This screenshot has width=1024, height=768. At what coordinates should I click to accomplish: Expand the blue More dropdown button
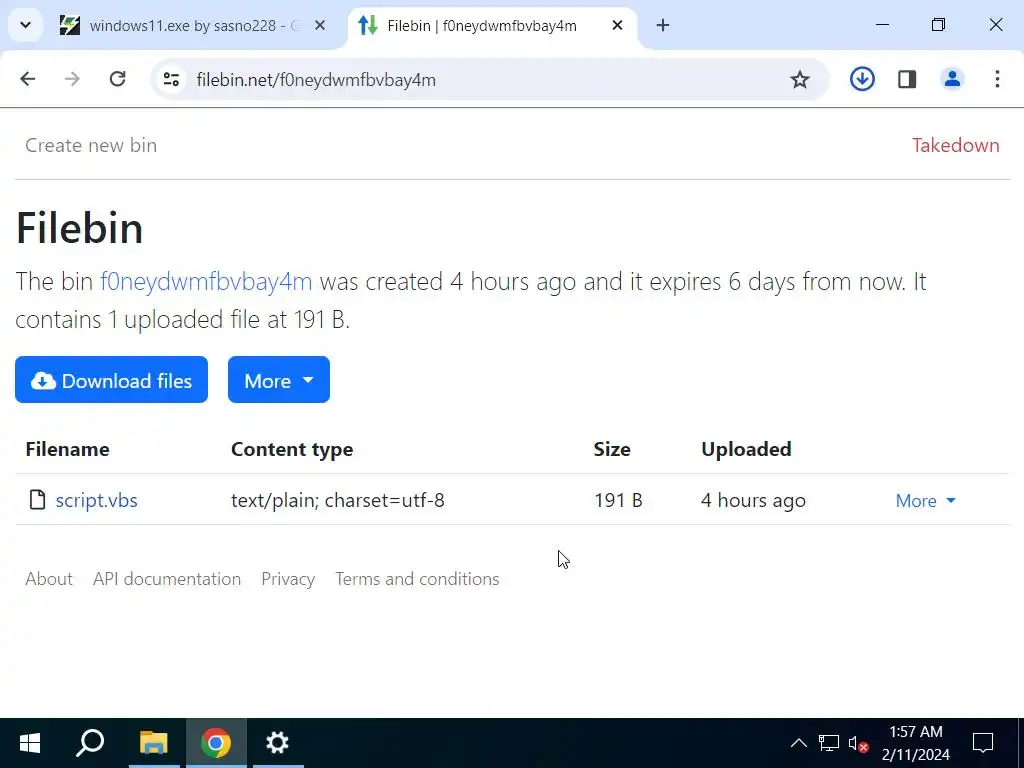(279, 379)
